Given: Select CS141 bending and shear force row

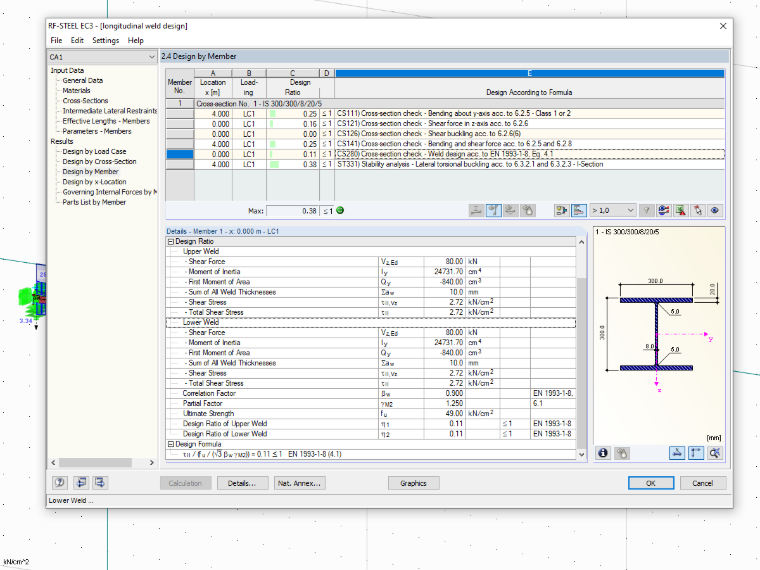Looking at the screenshot, I should pos(445,144).
